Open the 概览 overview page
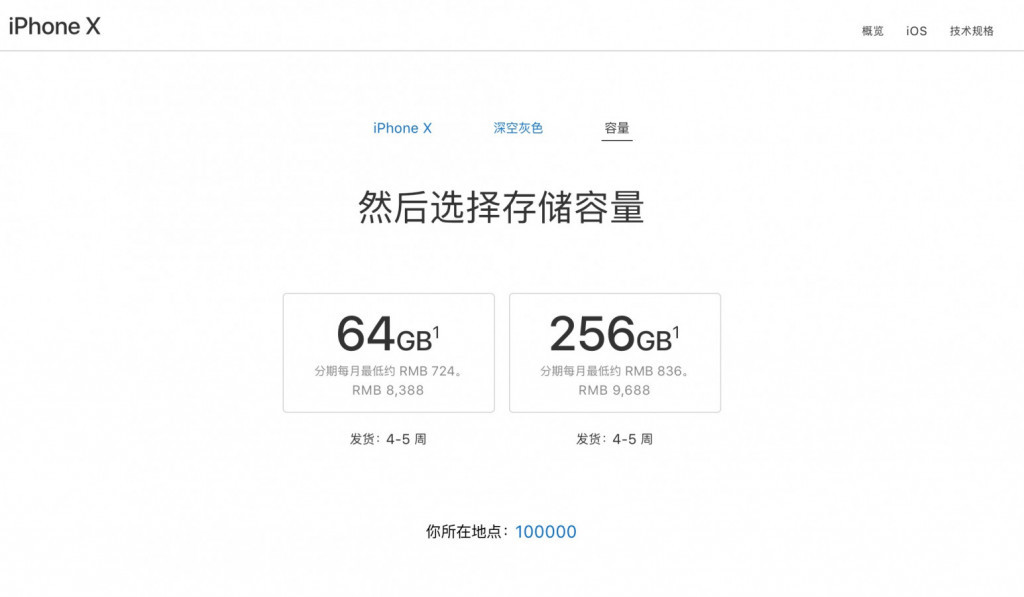1024x597 pixels. 872,31
